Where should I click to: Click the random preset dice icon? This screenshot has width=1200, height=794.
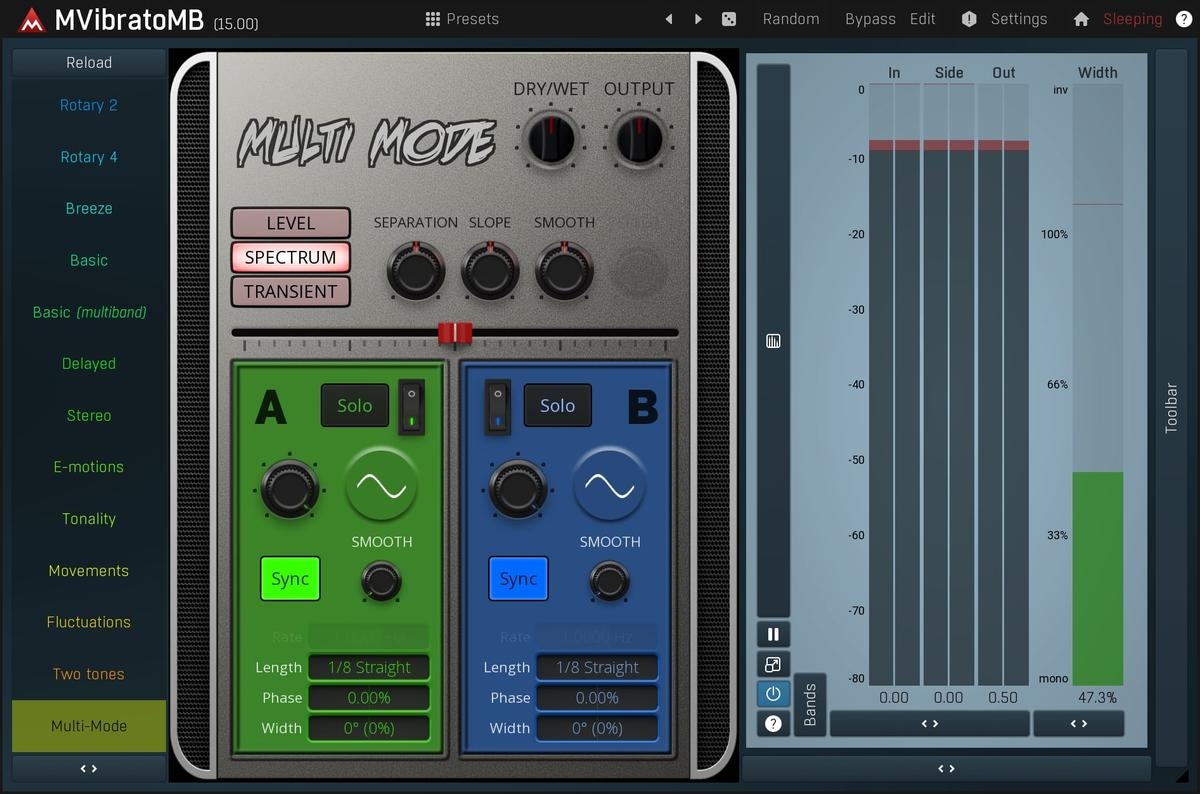(x=729, y=19)
